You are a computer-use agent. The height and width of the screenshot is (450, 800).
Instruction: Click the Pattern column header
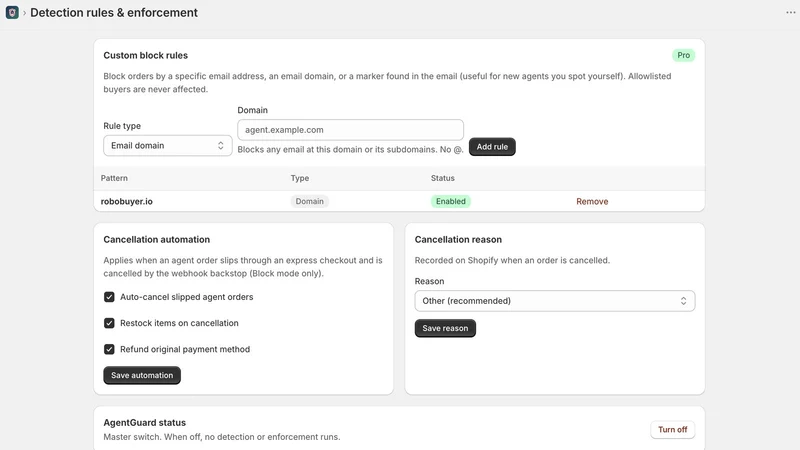pos(114,178)
